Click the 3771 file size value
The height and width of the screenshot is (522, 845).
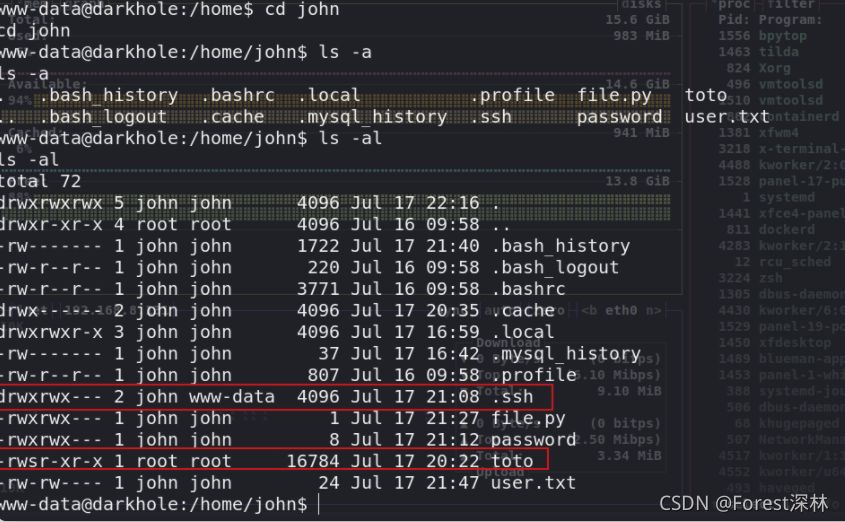[x=318, y=289]
